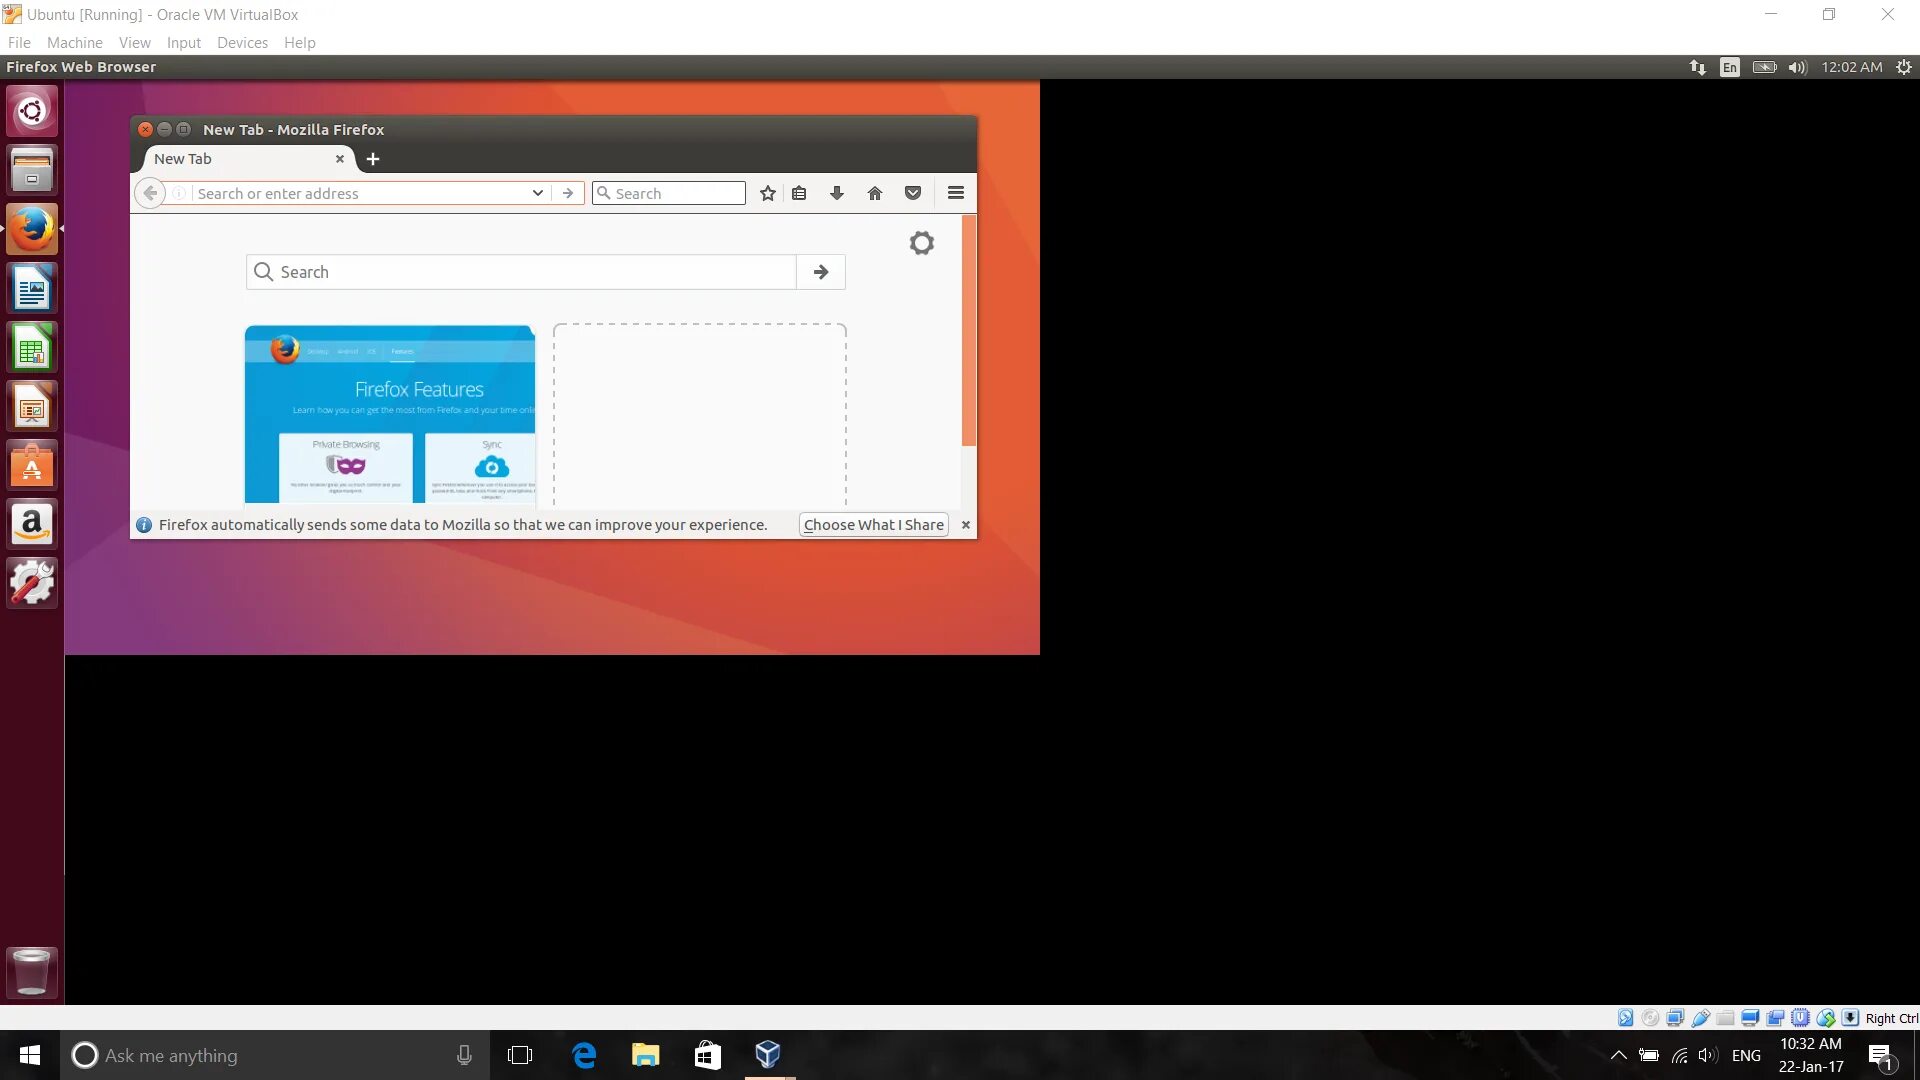Show hidden icons chevron in Windows tray
1920x1080 pixels.
1618,1055
